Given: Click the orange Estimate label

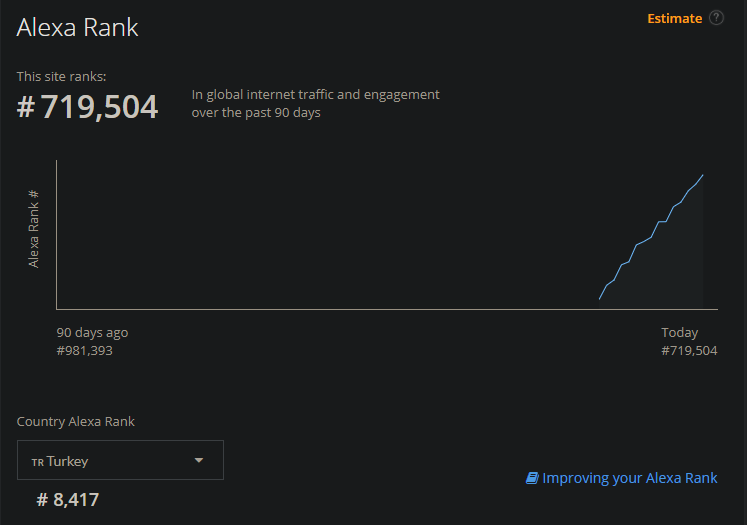Looking at the screenshot, I should pos(675,19).
